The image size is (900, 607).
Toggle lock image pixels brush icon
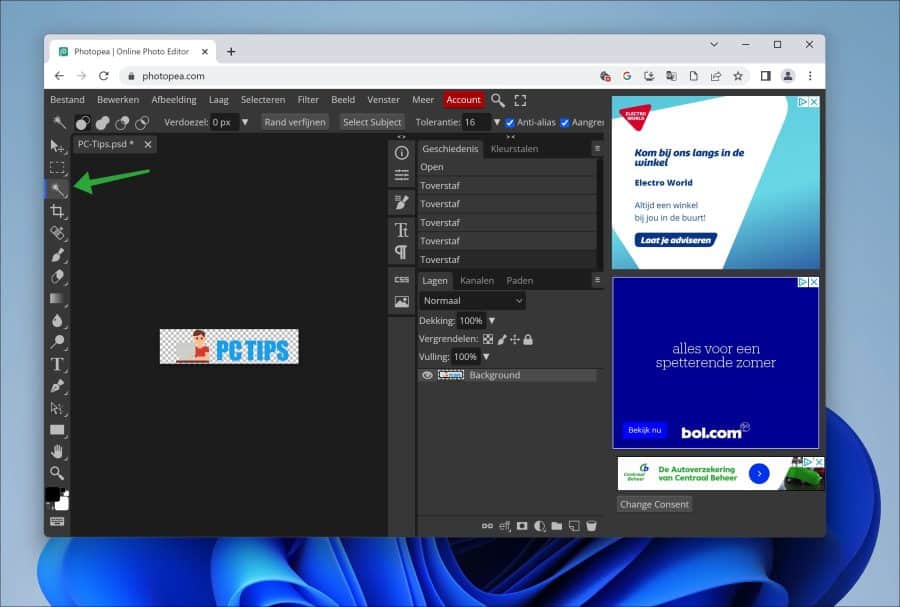502,339
